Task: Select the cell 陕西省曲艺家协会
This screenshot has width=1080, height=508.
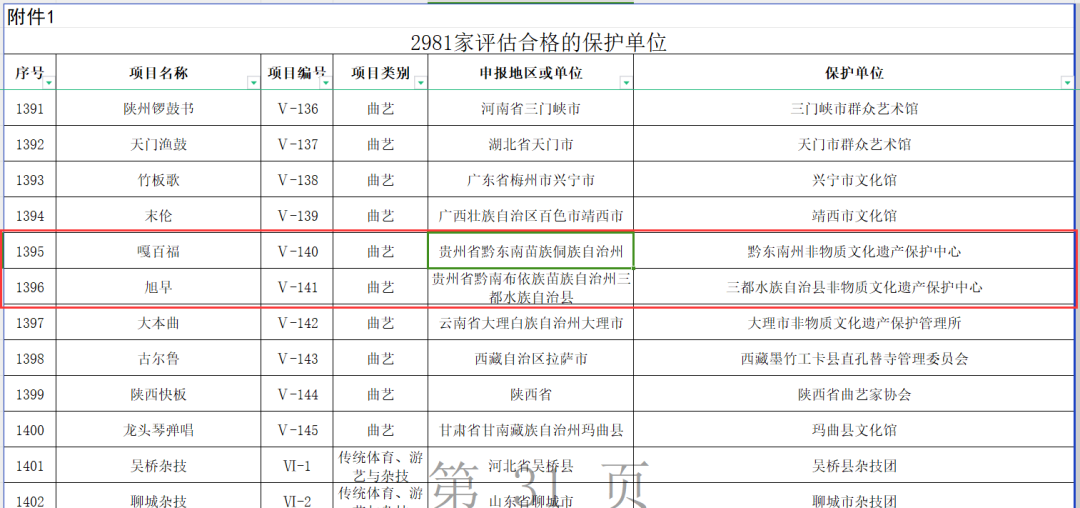Action: coord(854,394)
